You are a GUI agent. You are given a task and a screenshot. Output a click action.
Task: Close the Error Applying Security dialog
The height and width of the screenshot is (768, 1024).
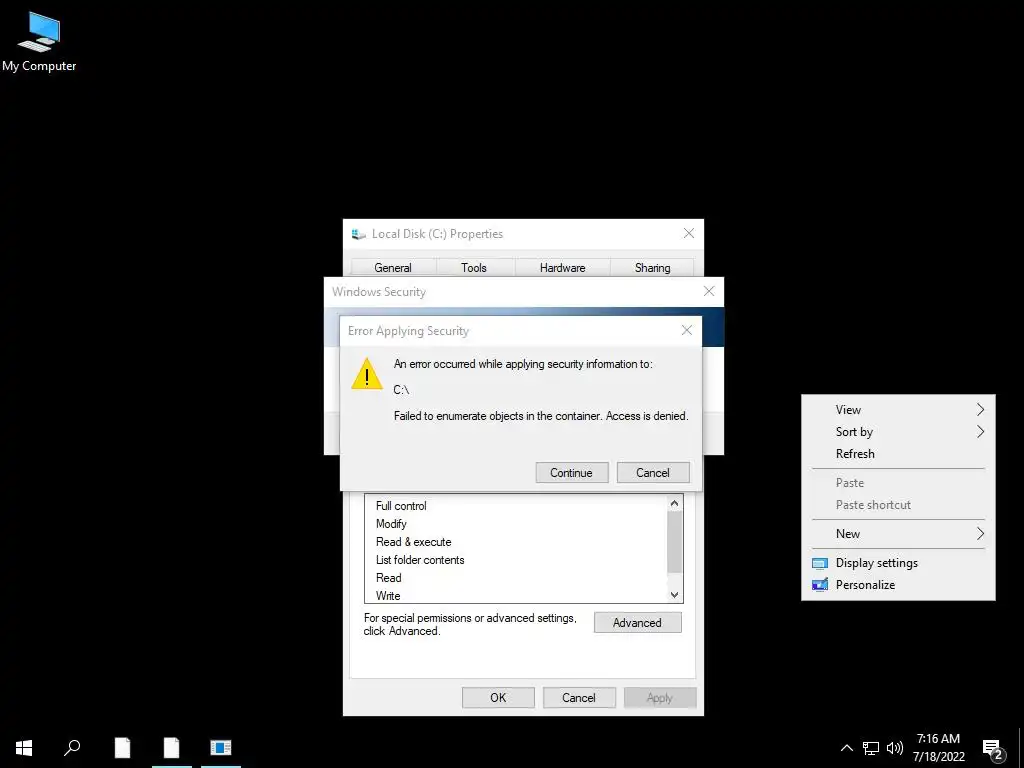coord(686,330)
